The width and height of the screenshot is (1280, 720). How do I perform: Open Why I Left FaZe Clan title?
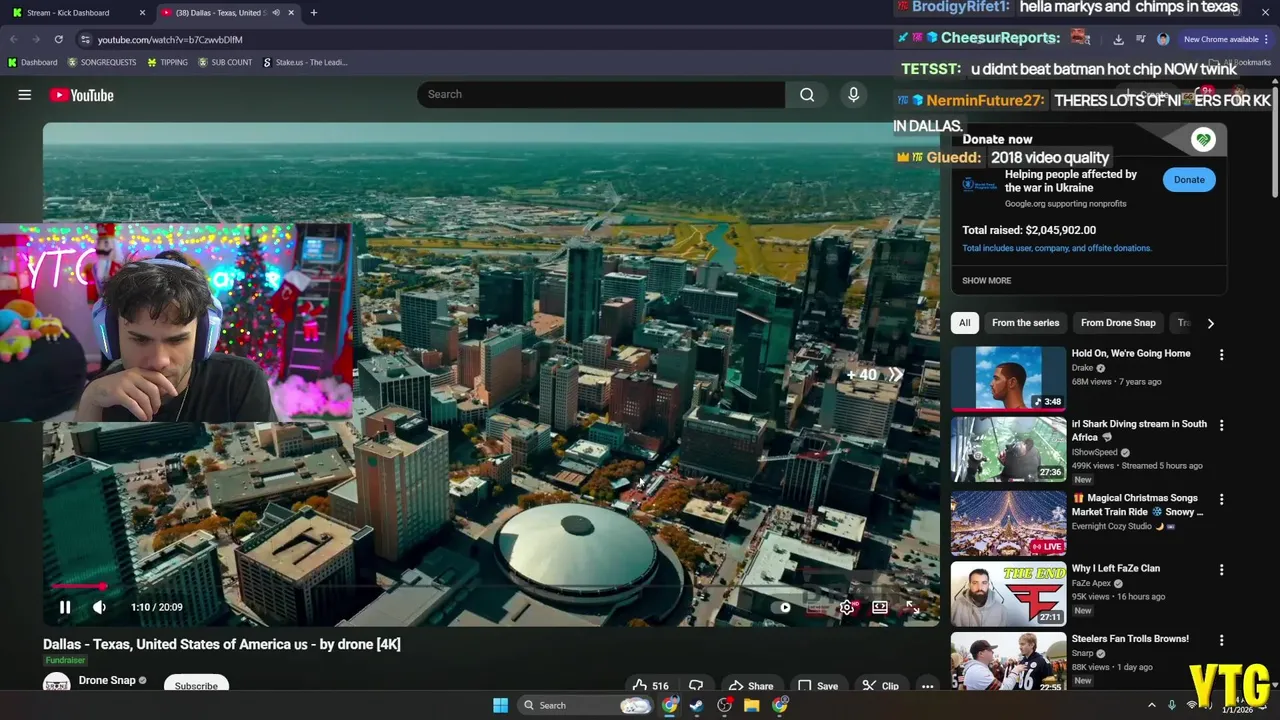click(x=1116, y=568)
